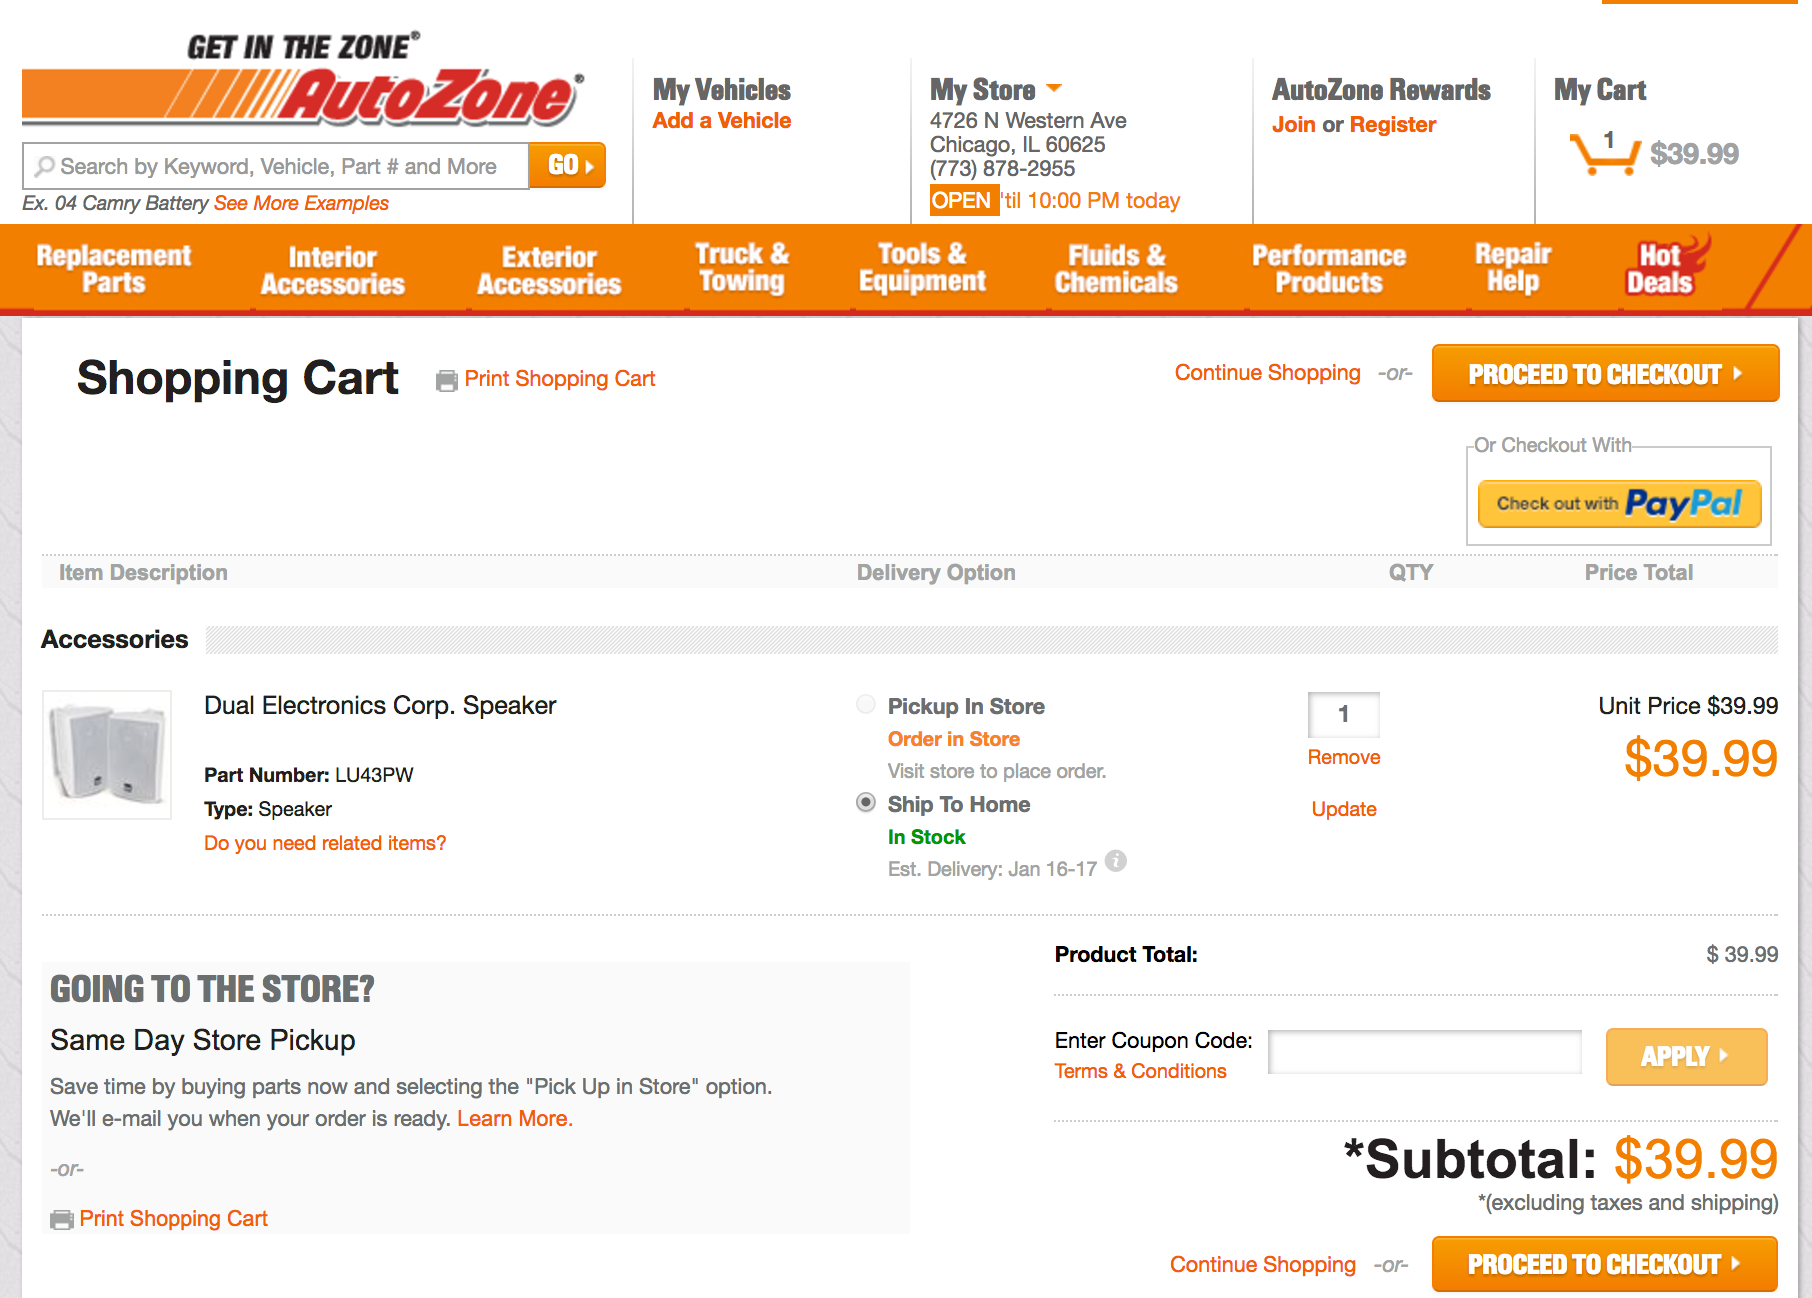This screenshot has height=1298, width=1812.
Task: Open the Tools & Equipment menu
Action: pos(922,268)
